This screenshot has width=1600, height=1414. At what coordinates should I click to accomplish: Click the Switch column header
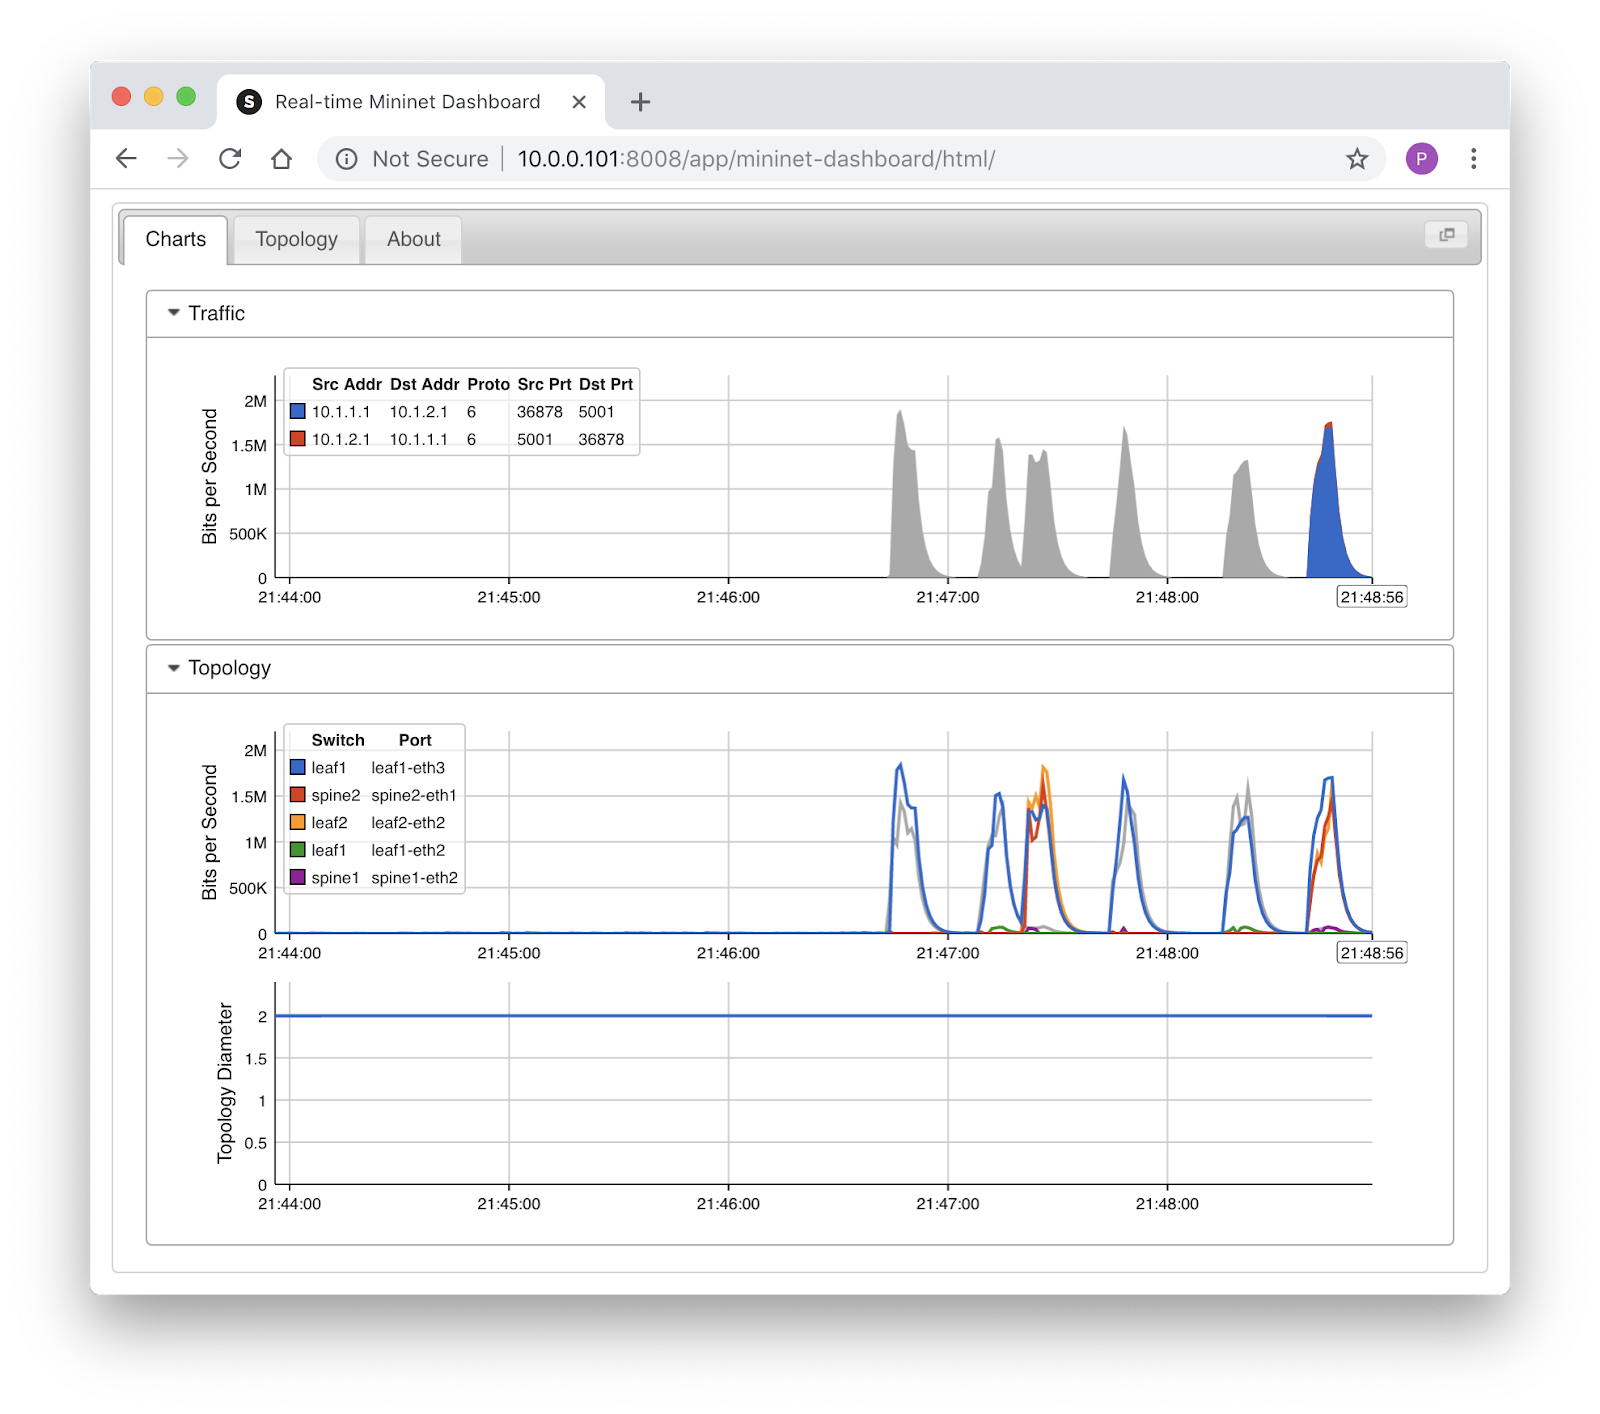pos(338,740)
